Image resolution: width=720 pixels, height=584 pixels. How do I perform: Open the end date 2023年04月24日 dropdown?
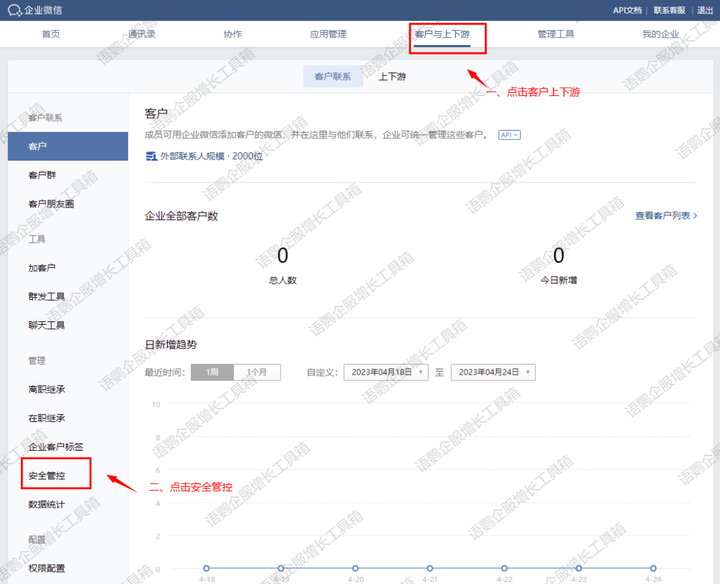tap(493, 372)
